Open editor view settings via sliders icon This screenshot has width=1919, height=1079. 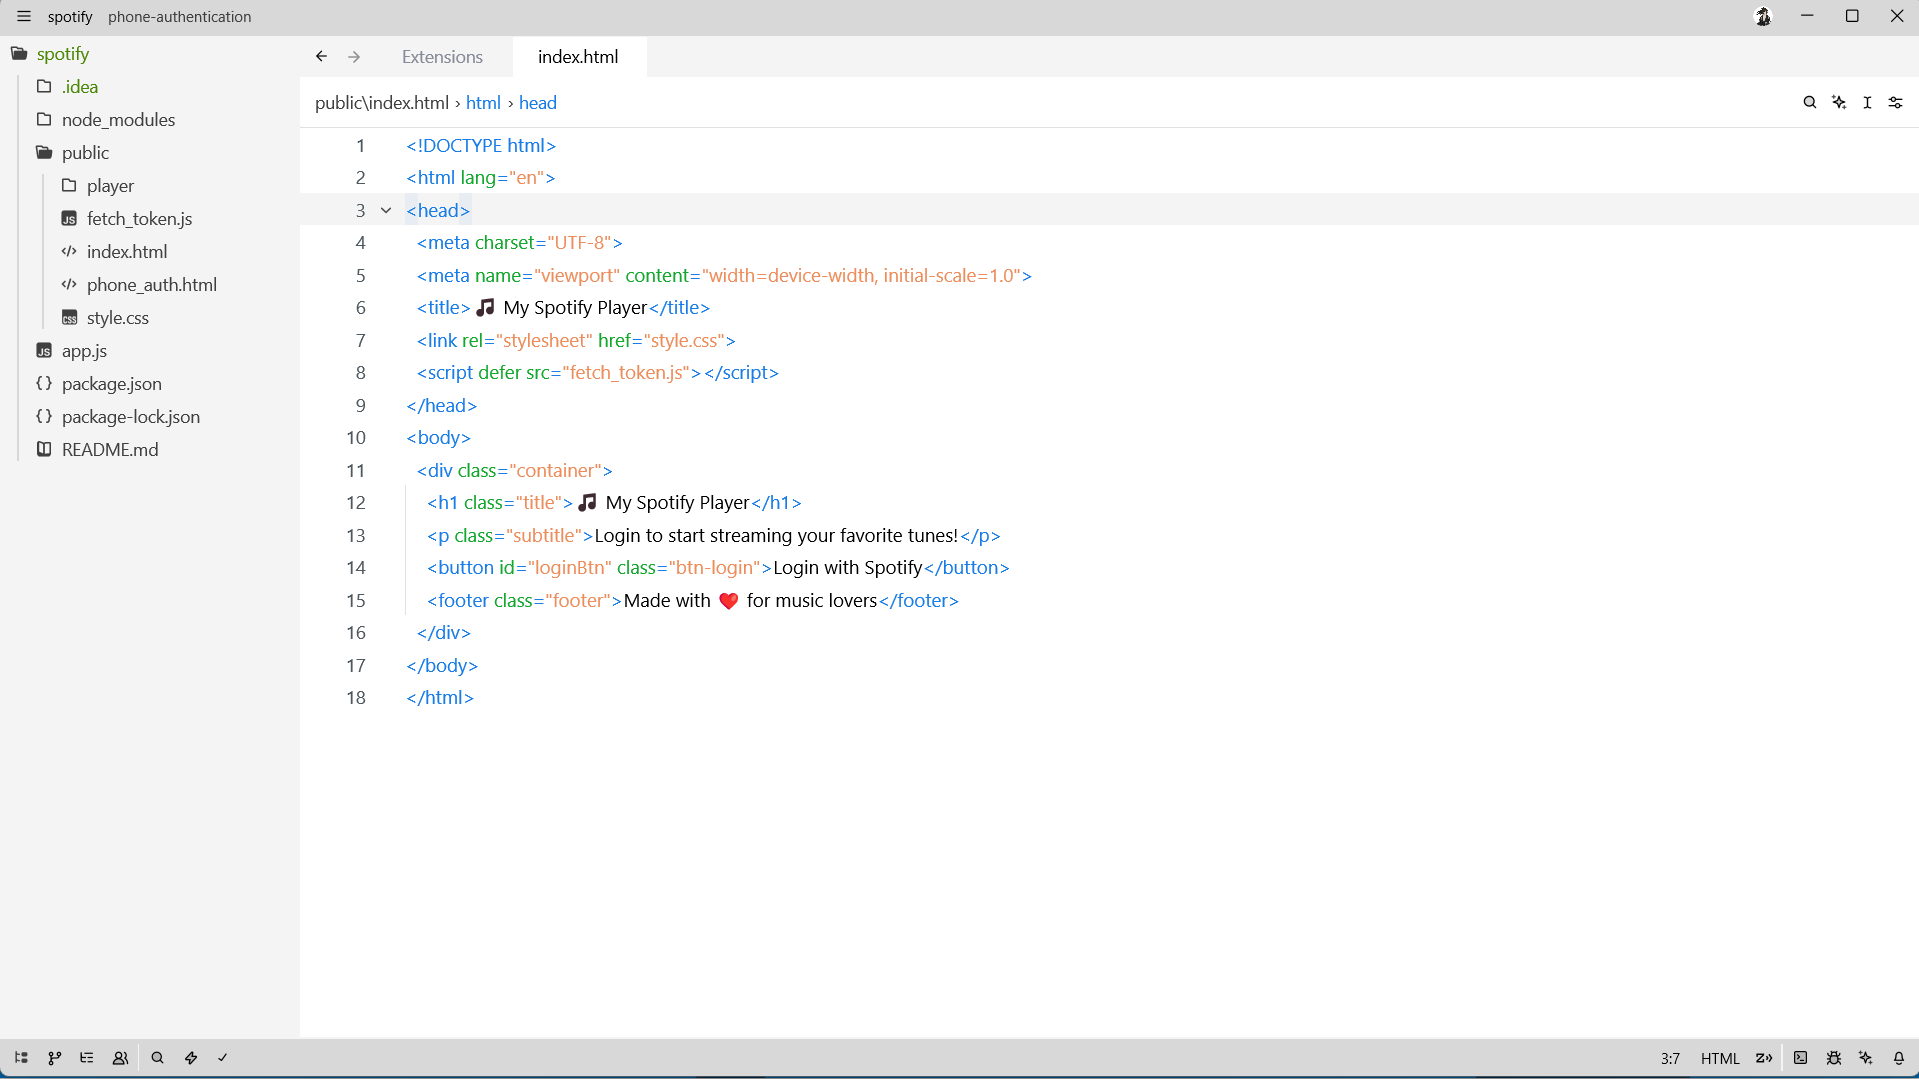pos(1896,102)
